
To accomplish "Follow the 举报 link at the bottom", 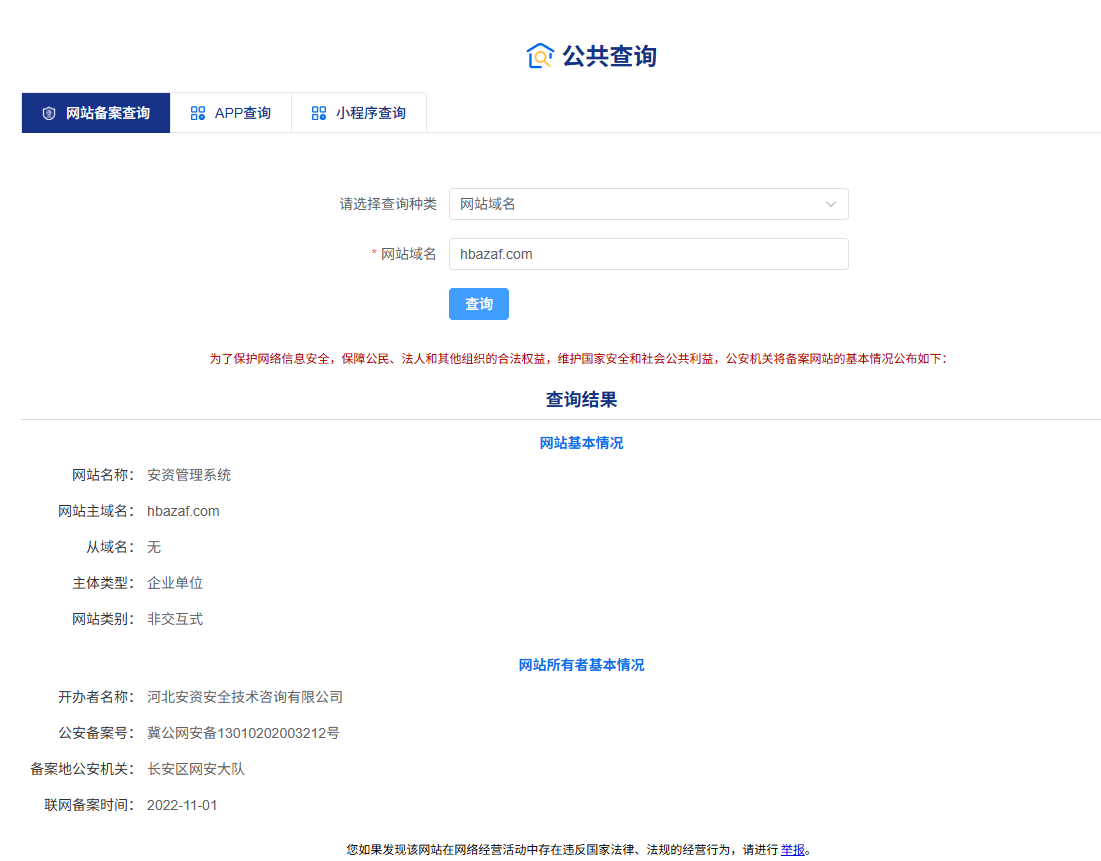I will point(792,849).
